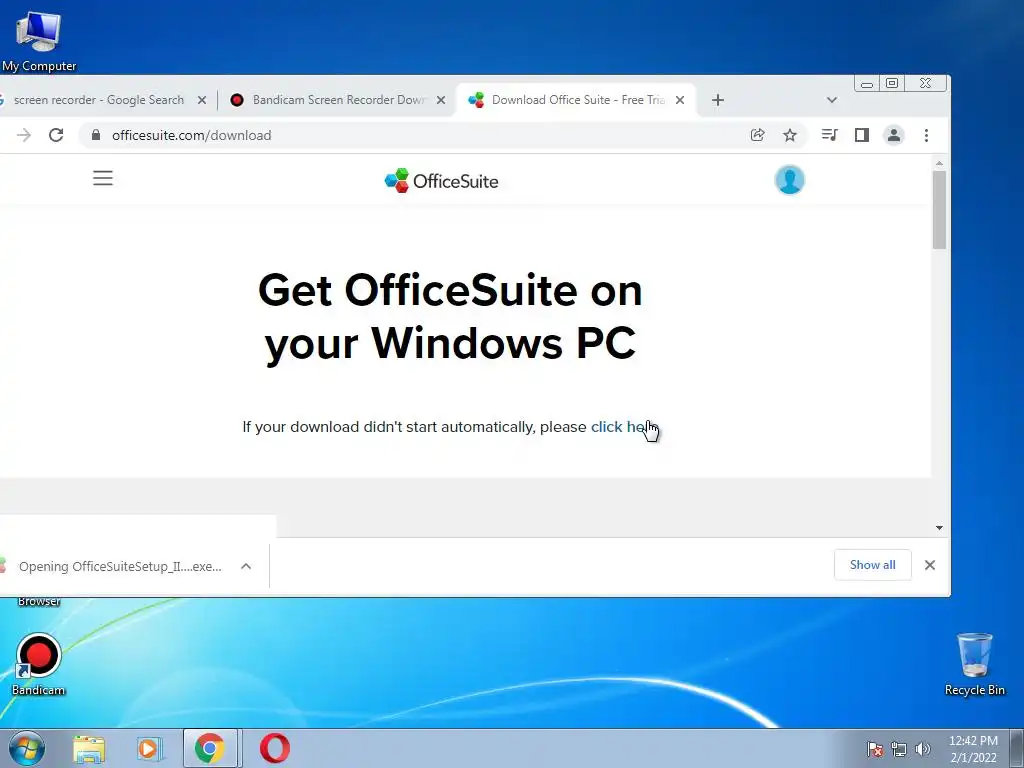
Task: Select the Download Office Suite tab
Action: click(577, 100)
